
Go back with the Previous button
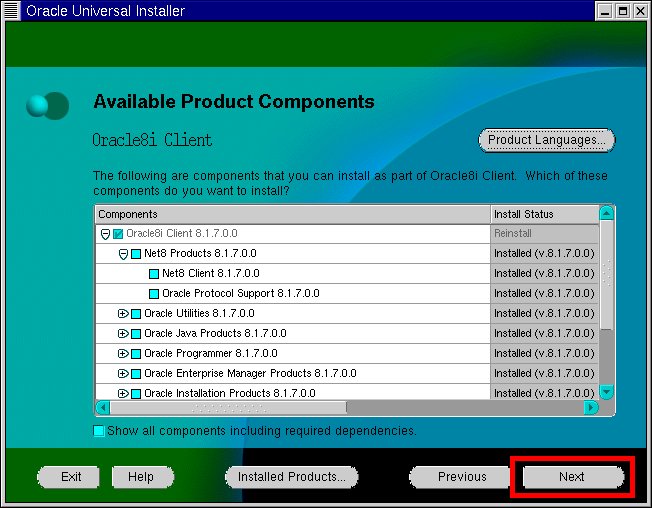(x=462, y=476)
